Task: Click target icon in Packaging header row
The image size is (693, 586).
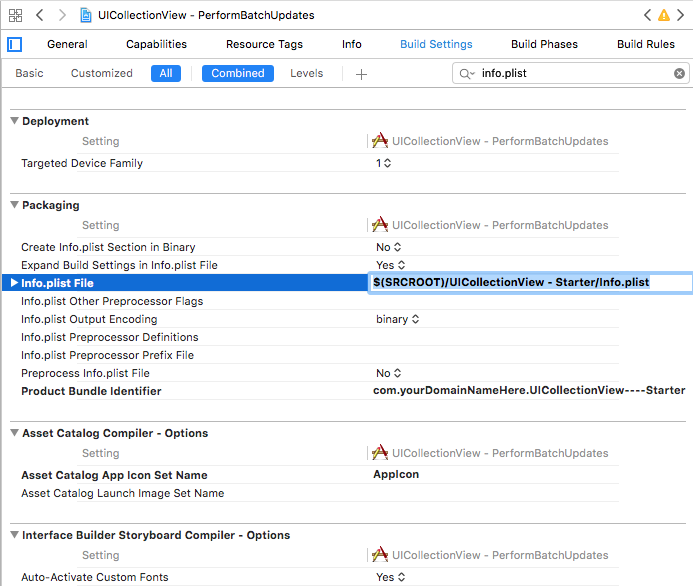Action: [x=380, y=225]
